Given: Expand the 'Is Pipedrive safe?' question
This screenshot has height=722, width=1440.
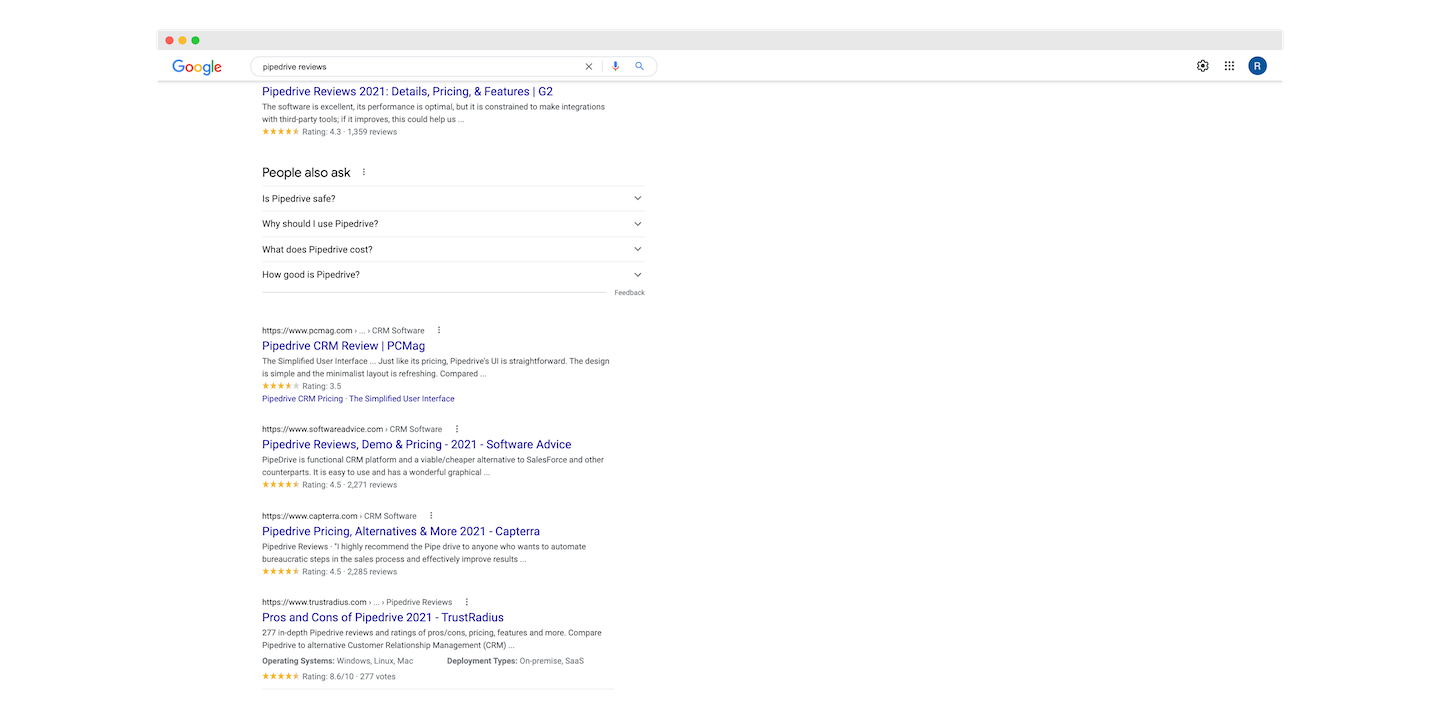Looking at the screenshot, I should [453, 198].
